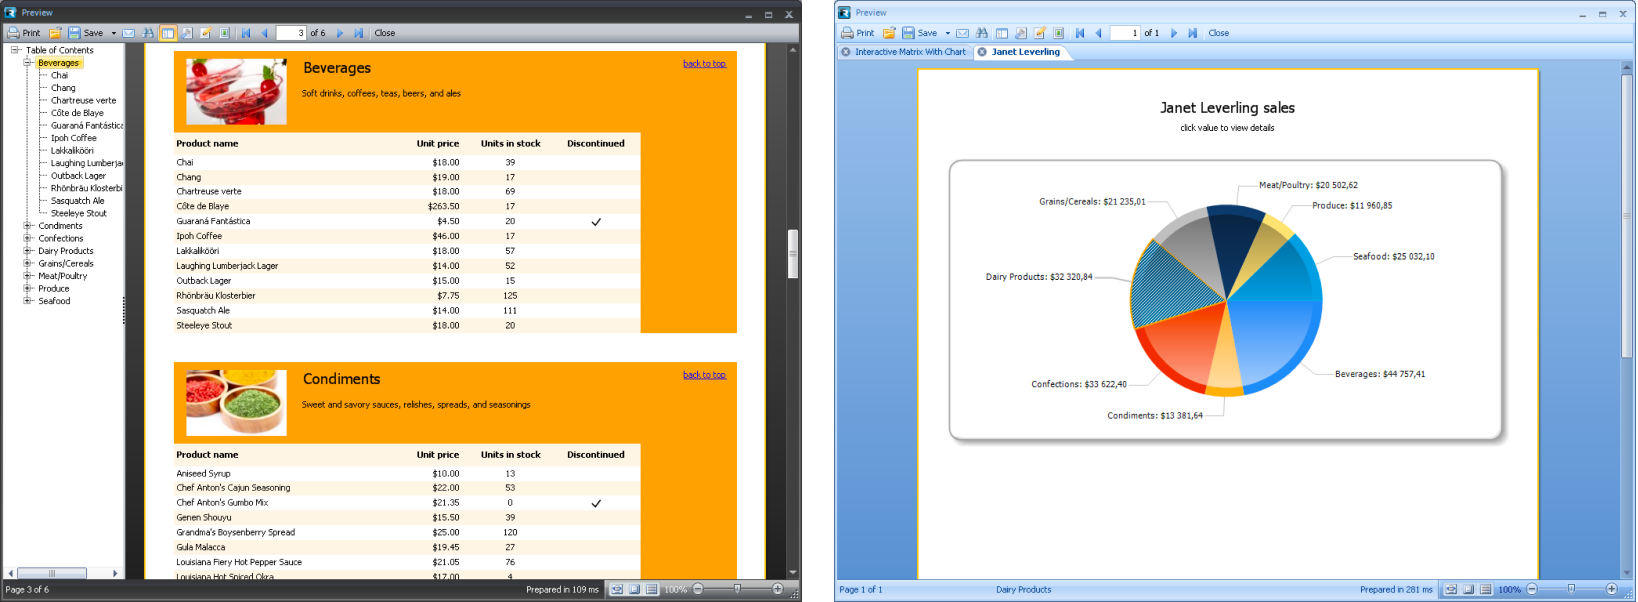Click the Beverages section's back to top link
Screen dimensions: 1638x602
tap(704, 64)
